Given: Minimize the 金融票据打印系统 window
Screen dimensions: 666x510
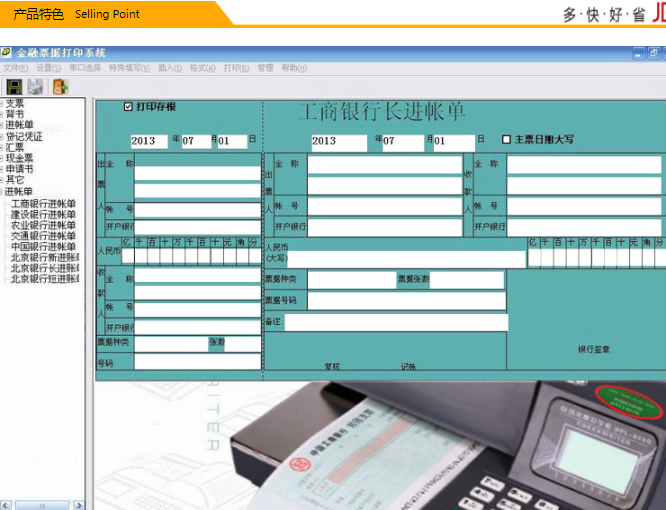Looking at the screenshot, I should click(638, 54).
